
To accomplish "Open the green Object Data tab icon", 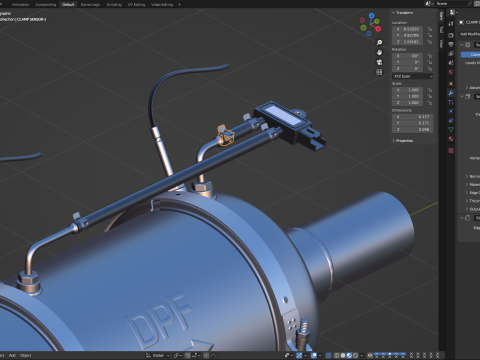I will tap(451, 129).
